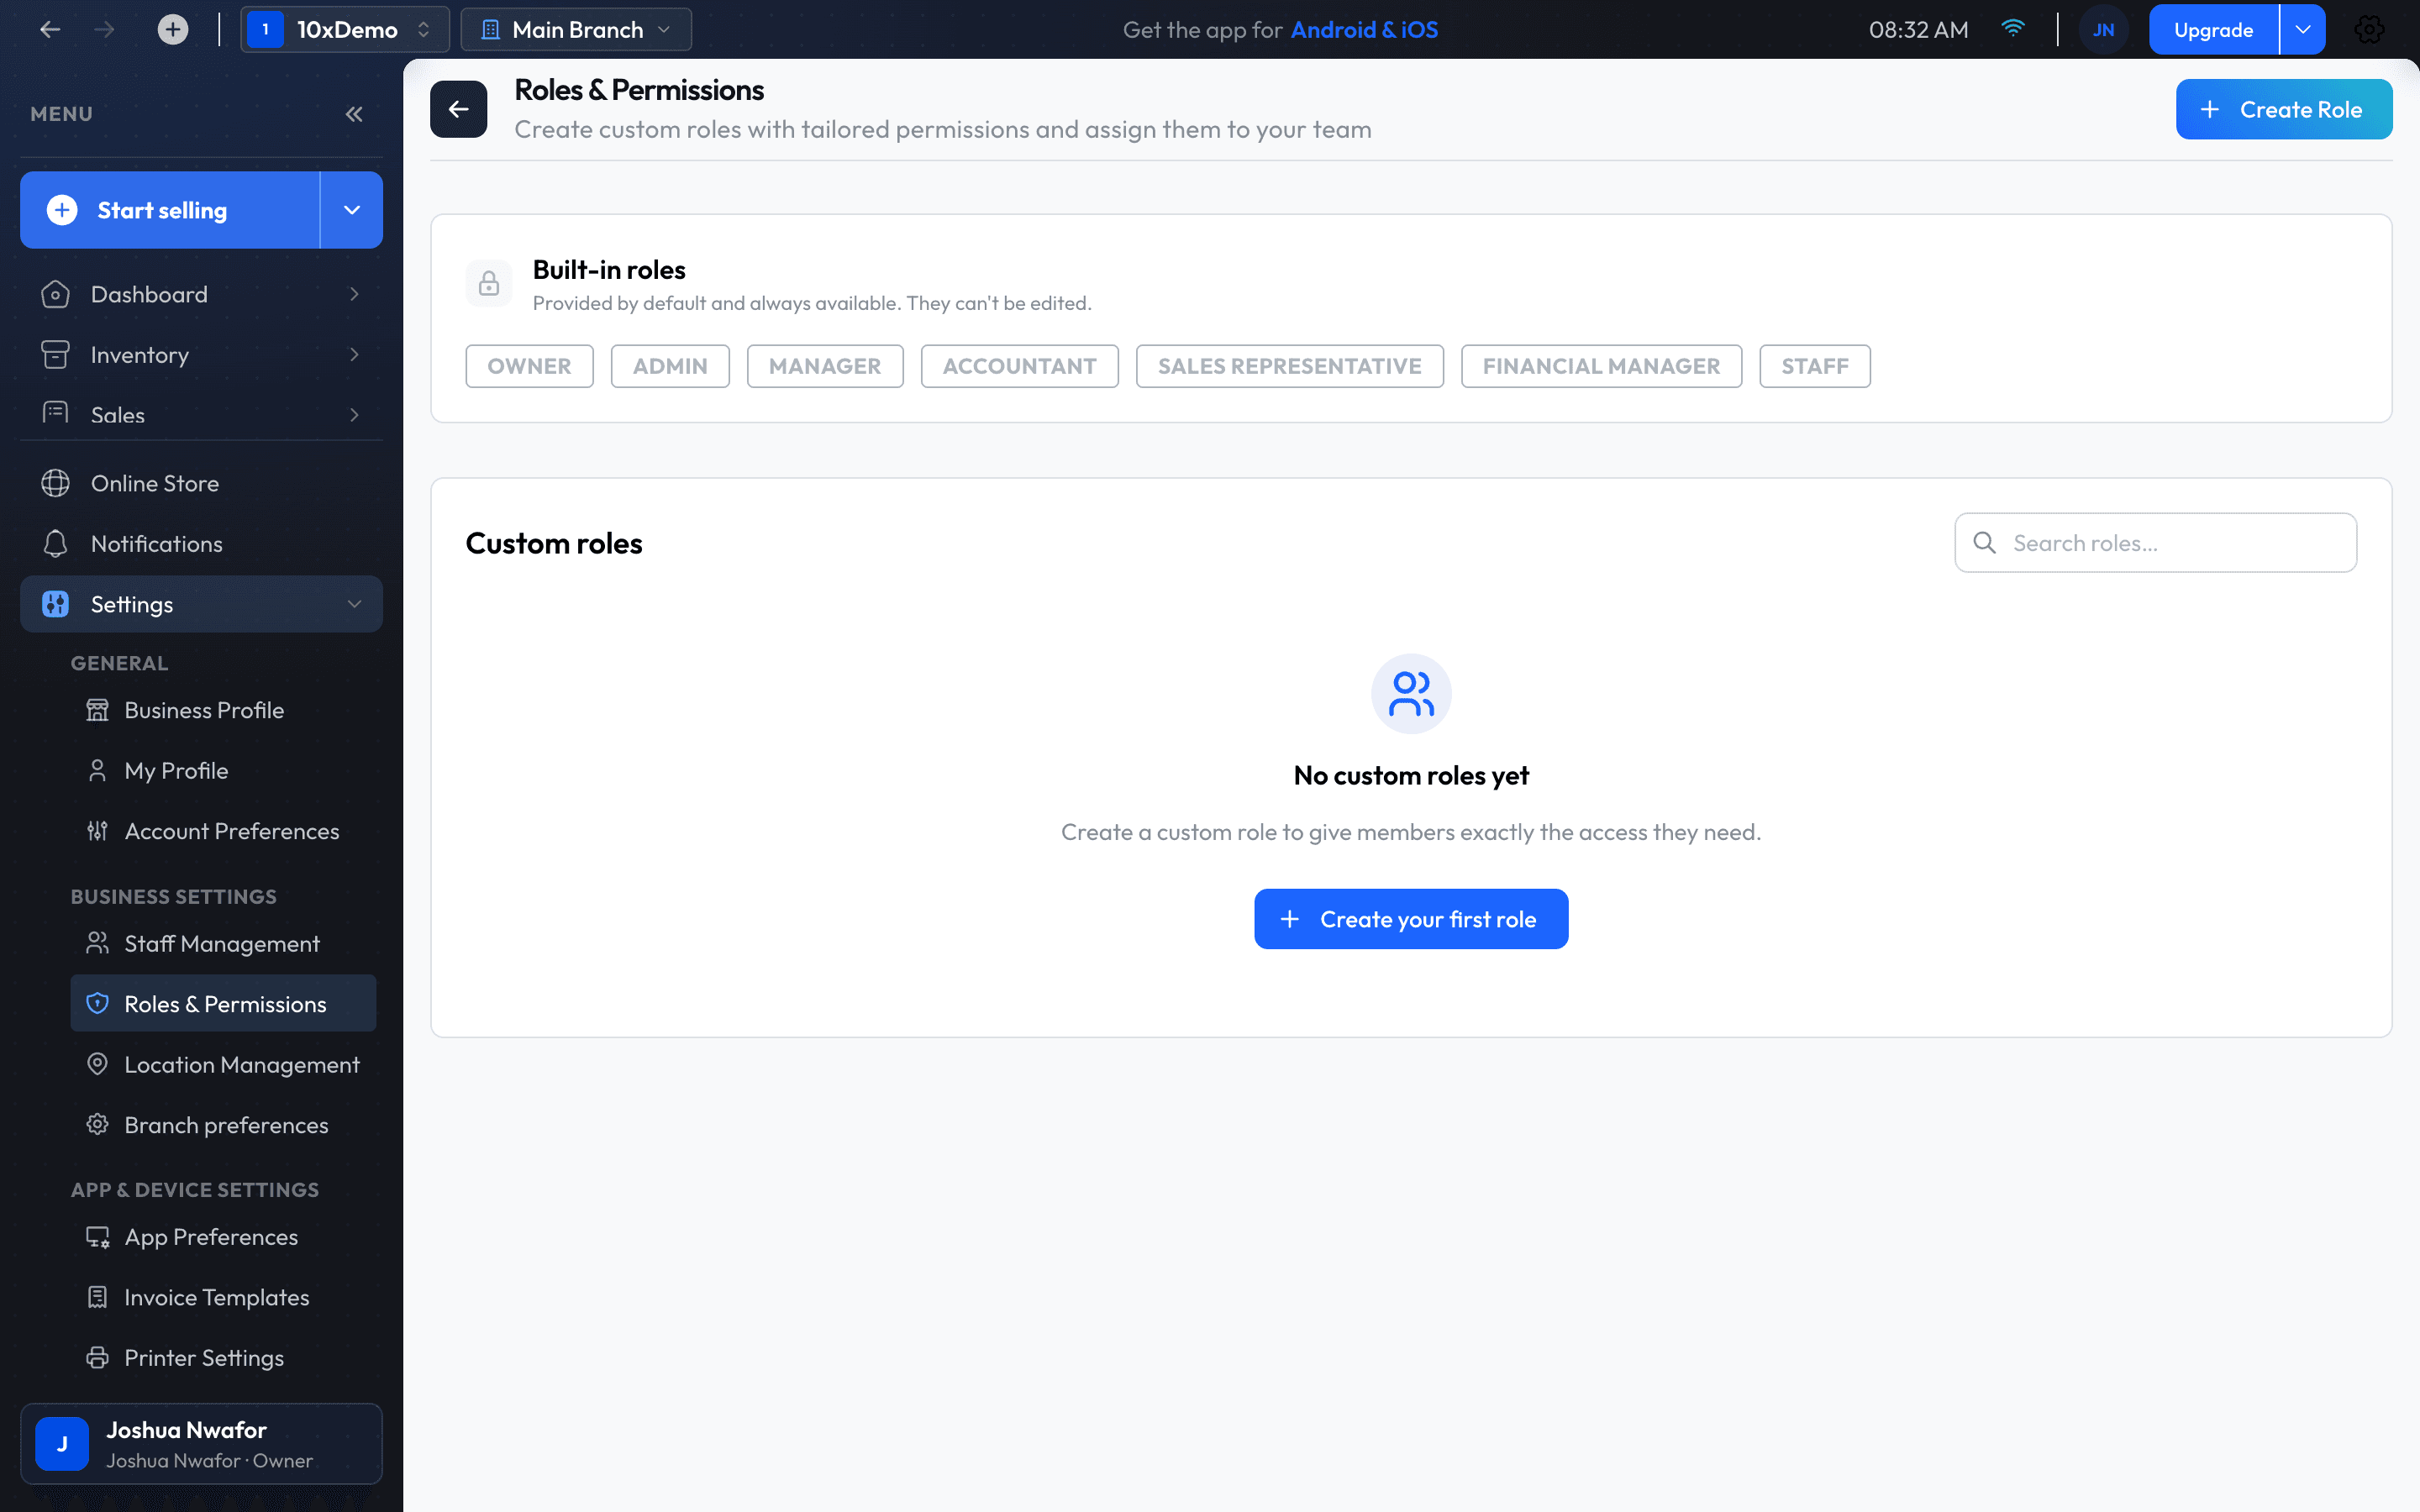Click the Settings sliders icon in sidebar

pos(55,604)
